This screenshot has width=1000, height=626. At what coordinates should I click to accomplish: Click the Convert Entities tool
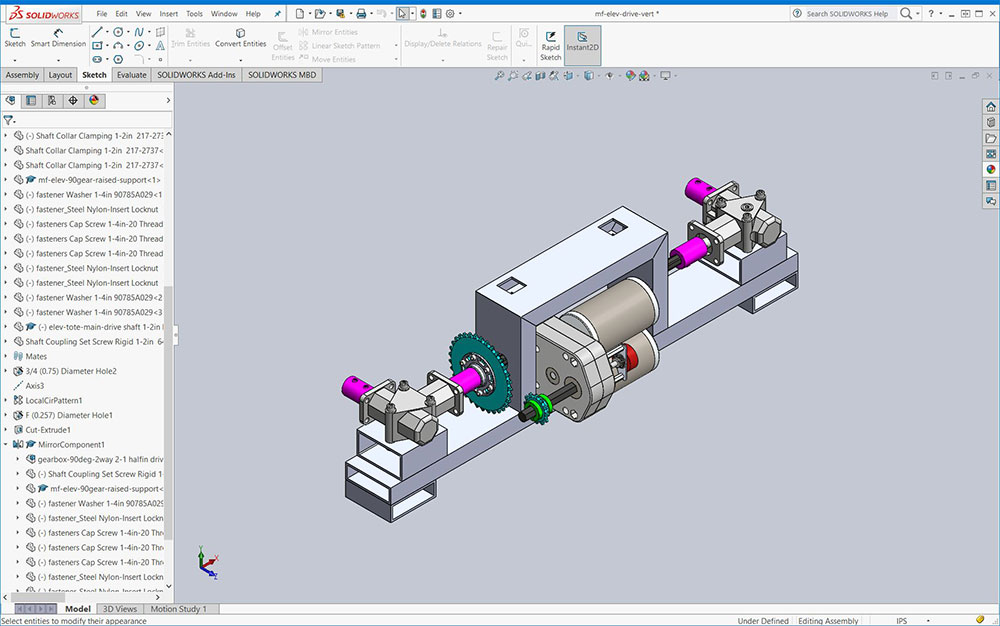point(240,37)
